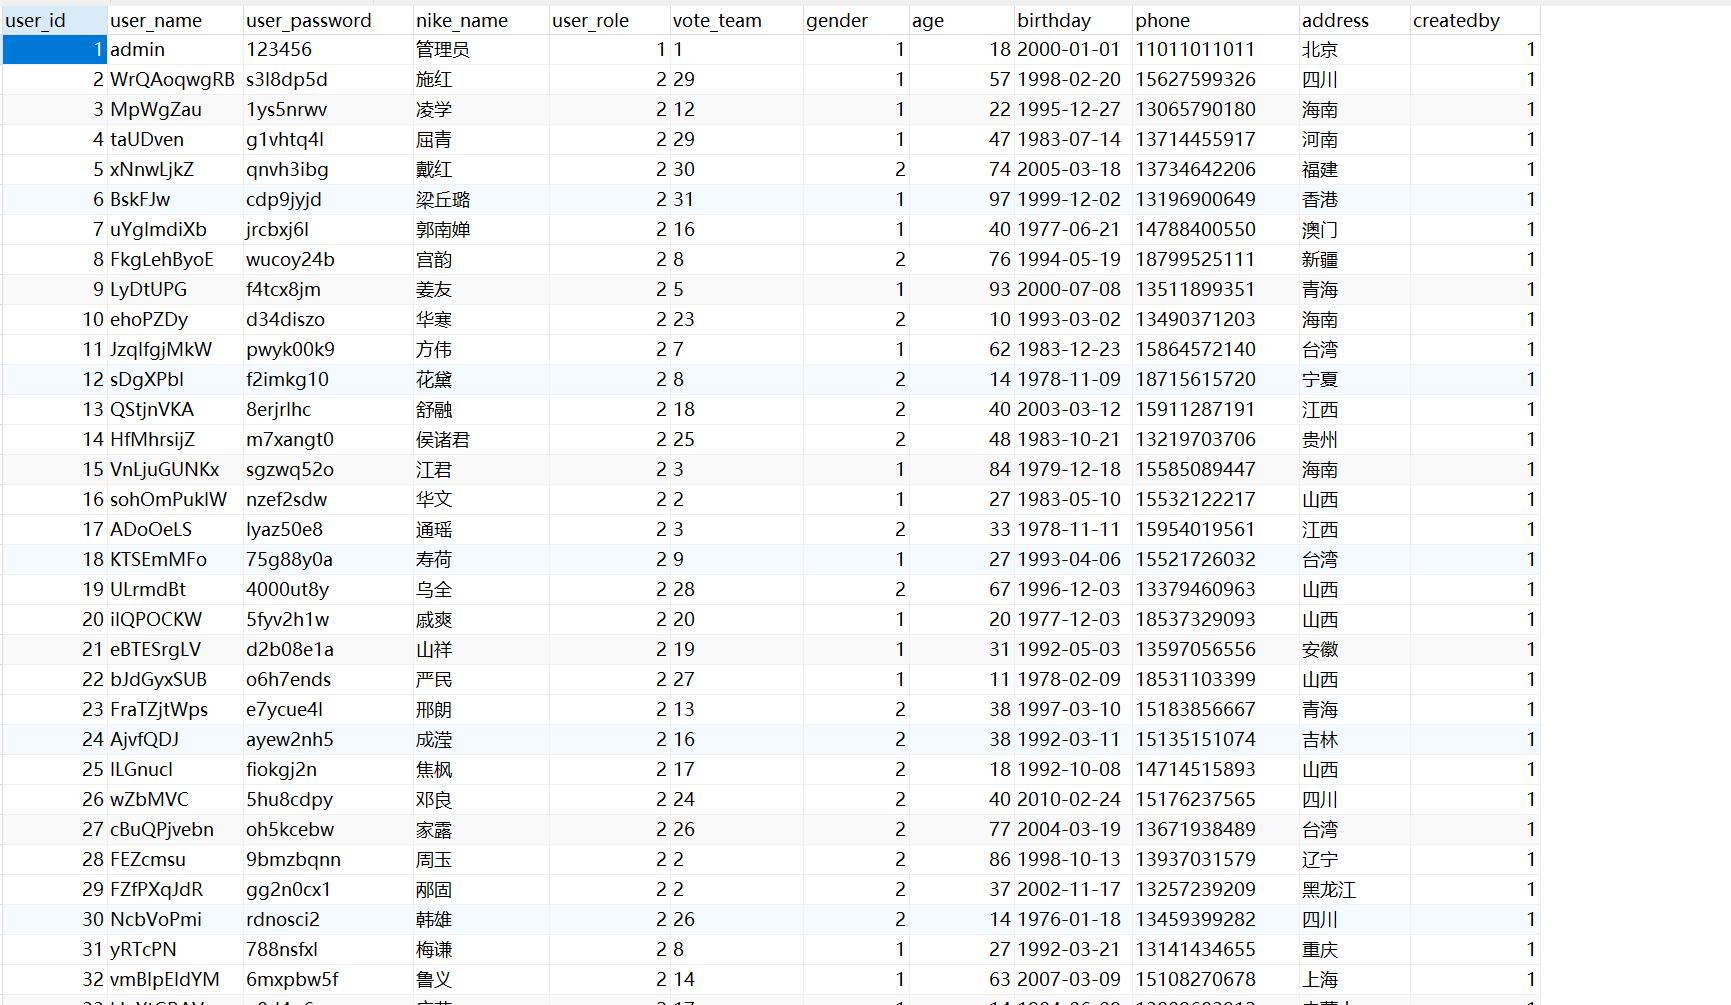Click the address cell 安徽

tap(1354, 649)
